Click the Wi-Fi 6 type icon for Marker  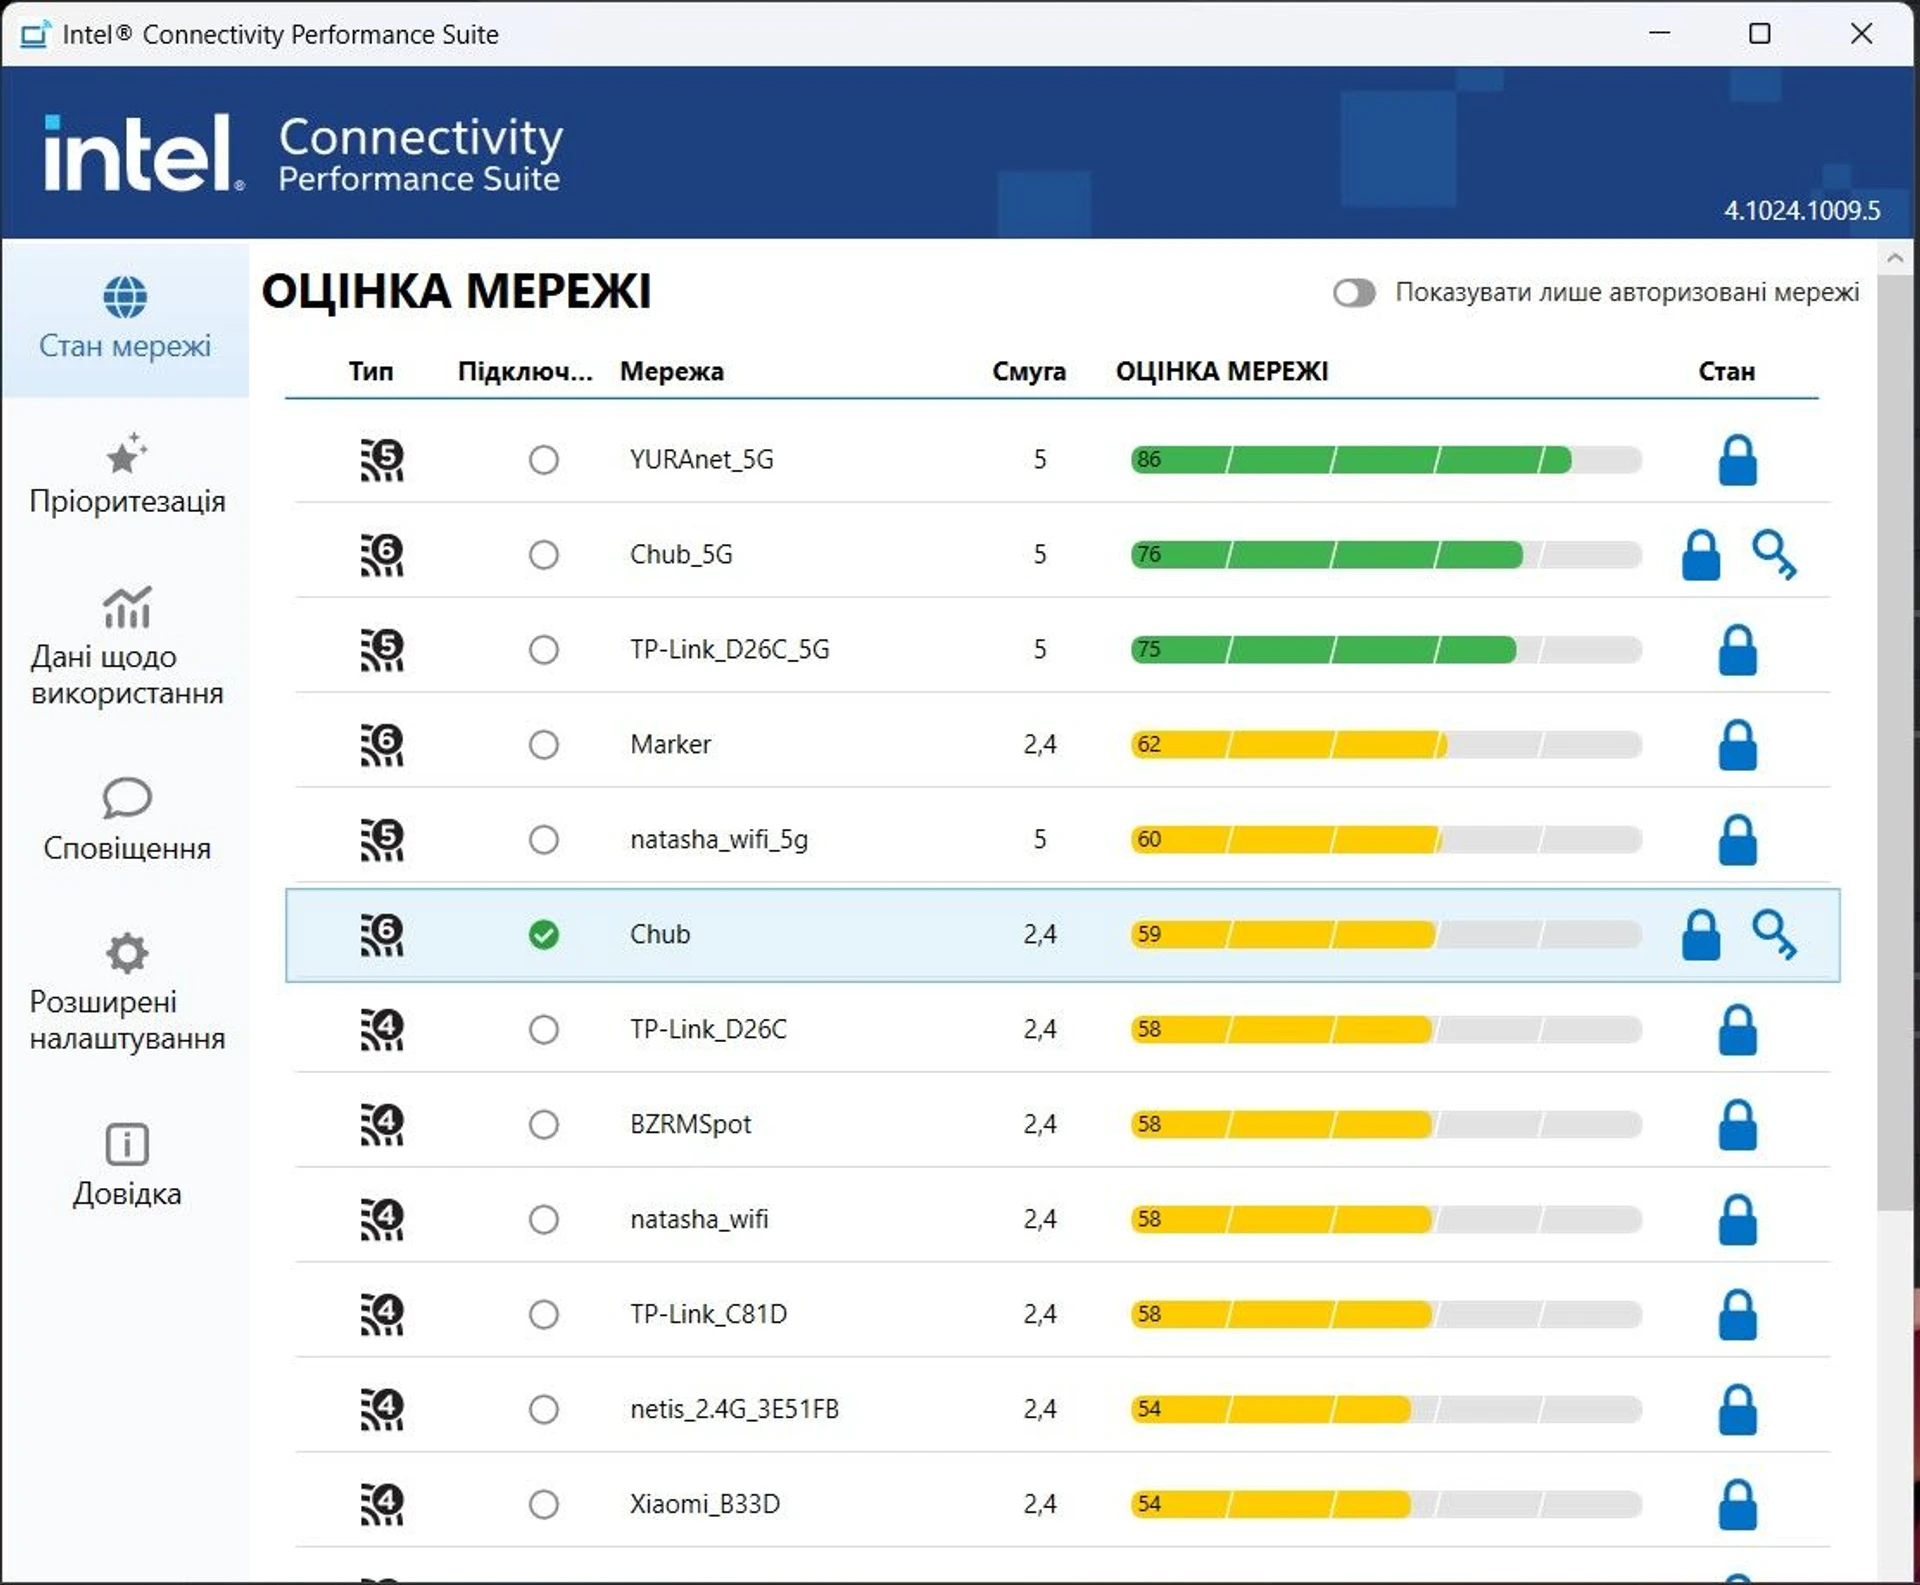[x=382, y=745]
